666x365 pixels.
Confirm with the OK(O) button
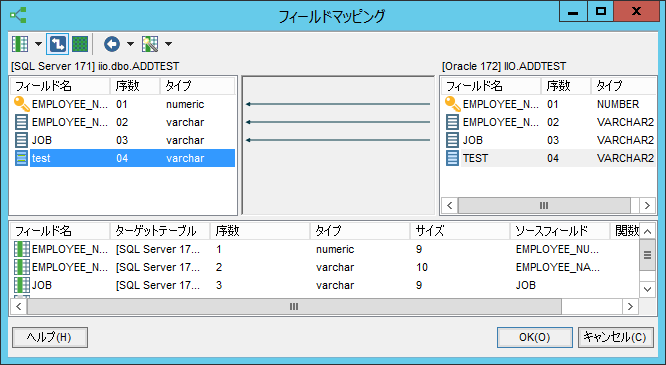tap(535, 337)
